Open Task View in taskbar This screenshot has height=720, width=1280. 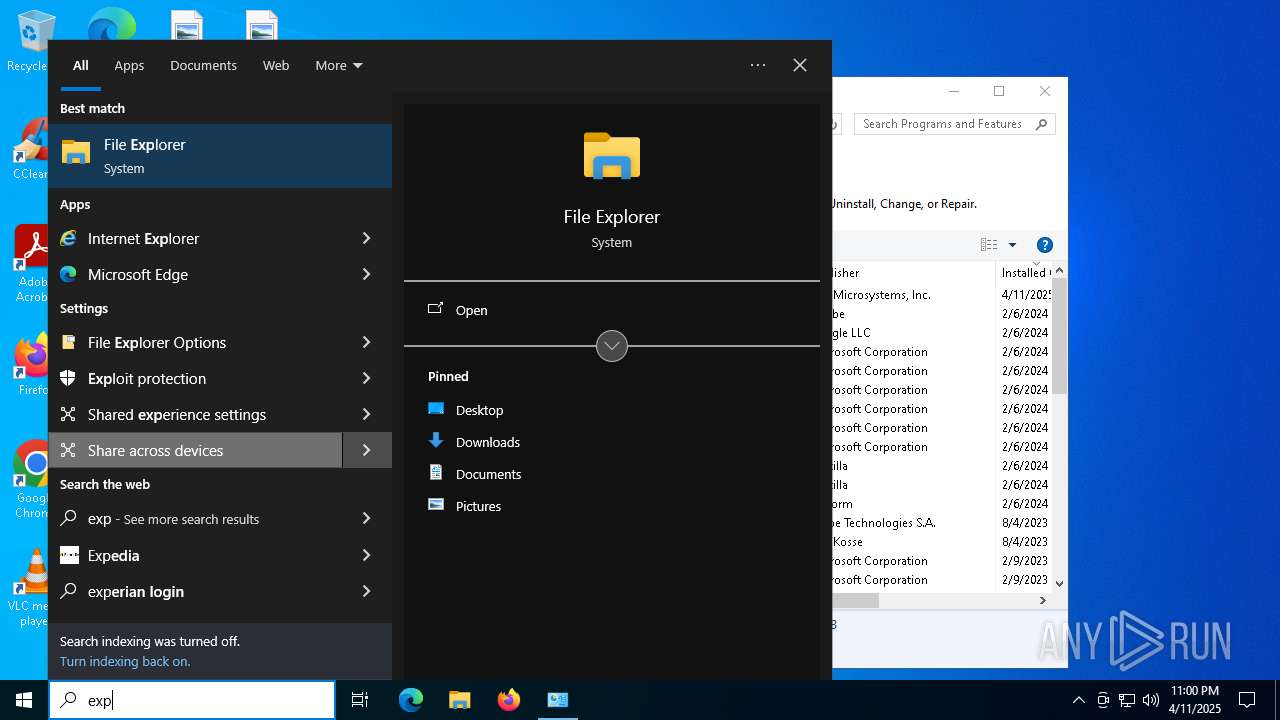(360, 700)
